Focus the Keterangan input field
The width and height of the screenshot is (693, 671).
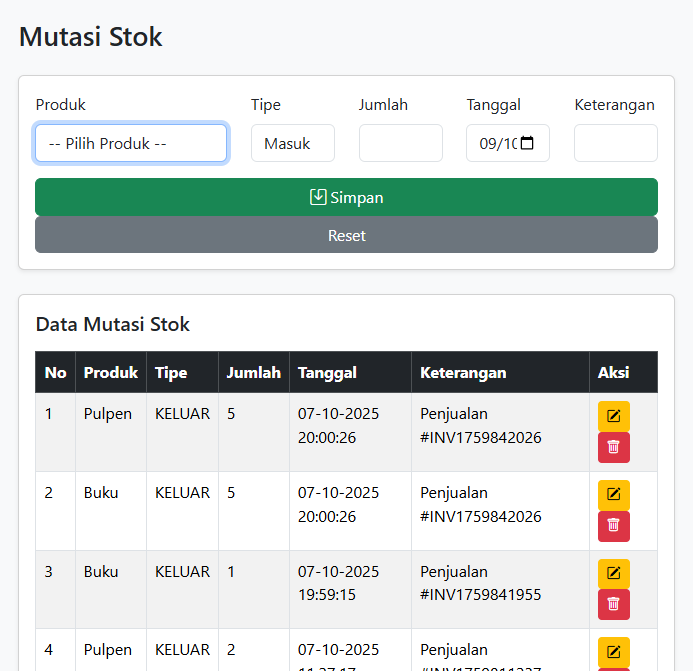point(616,143)
